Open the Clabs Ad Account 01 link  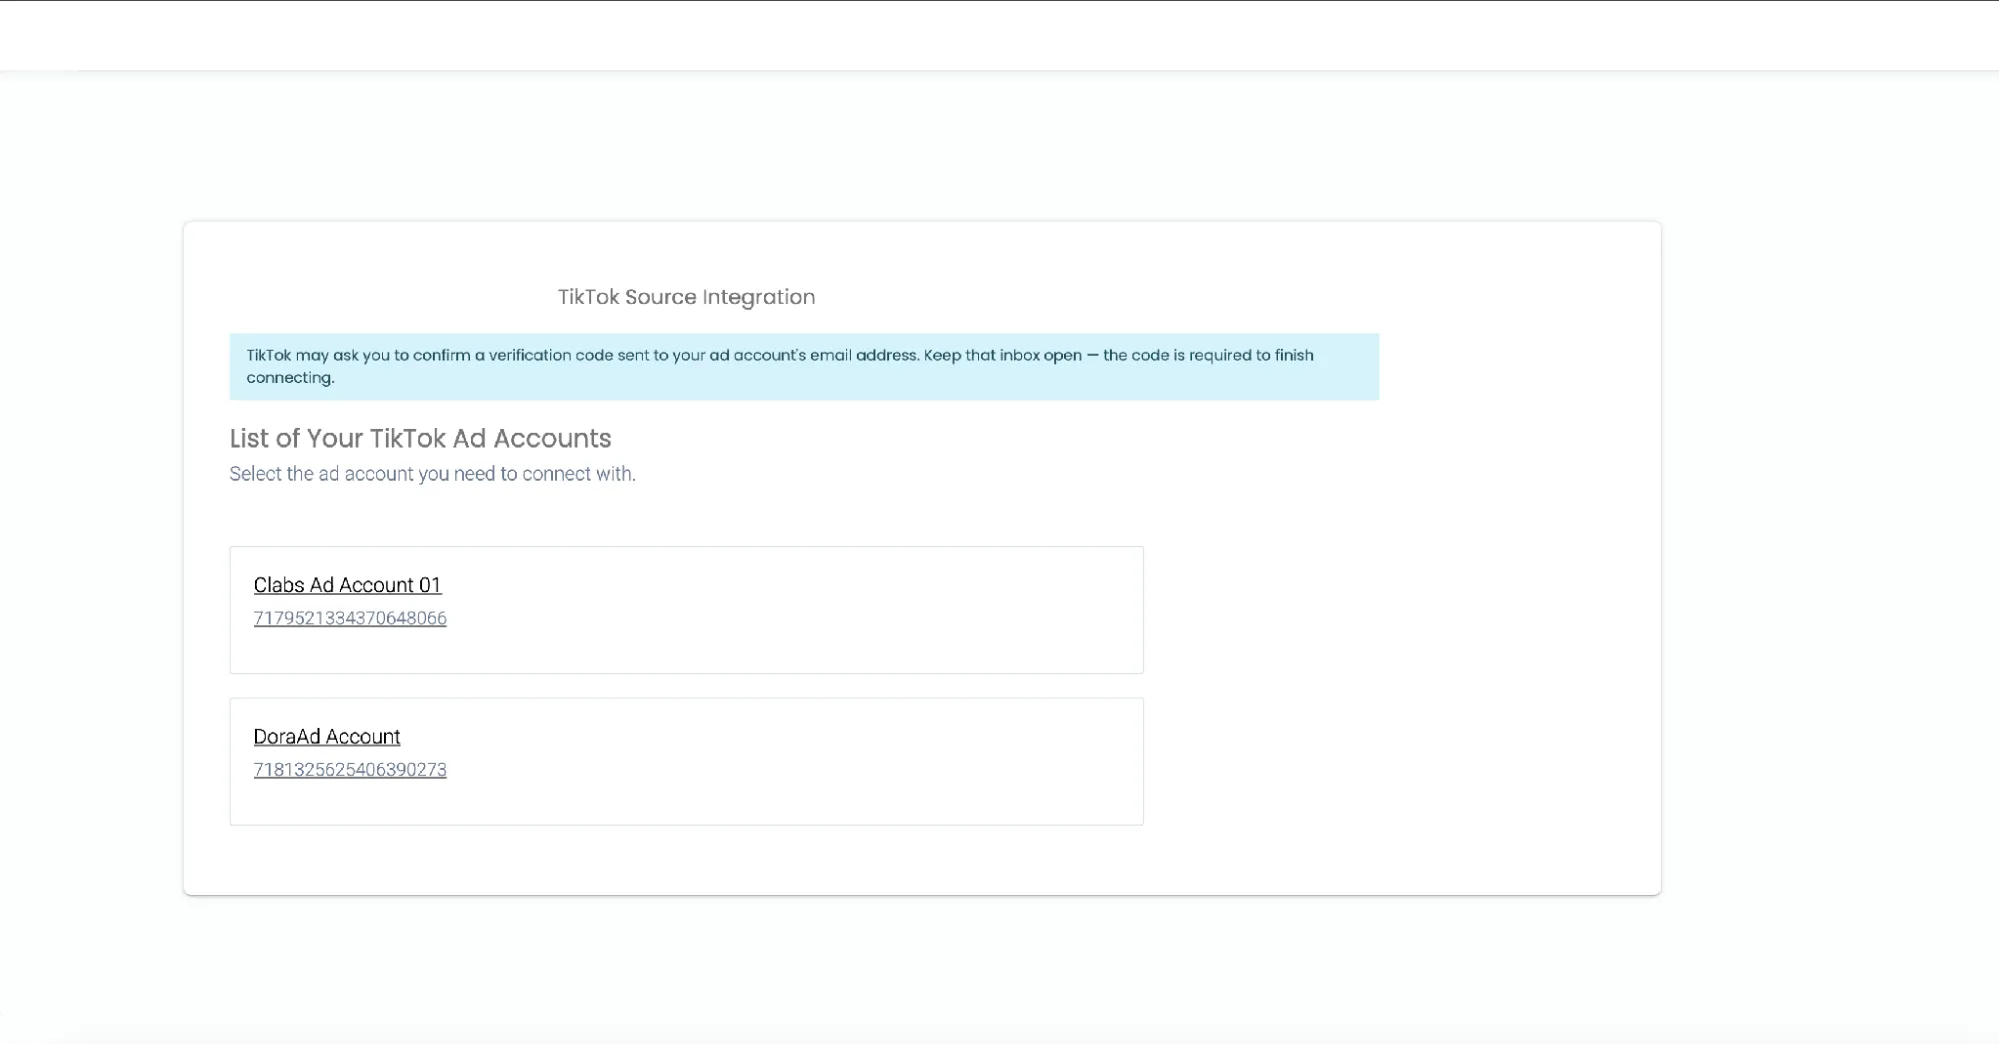347,585
